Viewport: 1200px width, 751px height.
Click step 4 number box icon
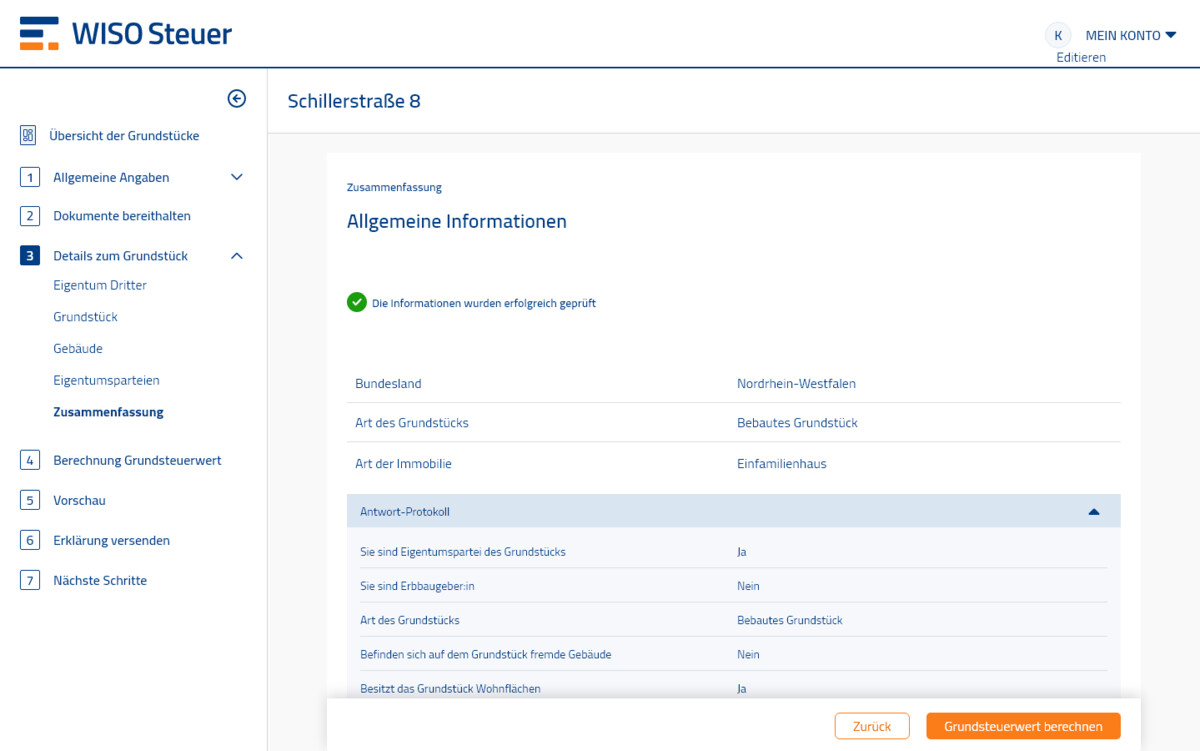pyautogui.click(x=30, y=461)
